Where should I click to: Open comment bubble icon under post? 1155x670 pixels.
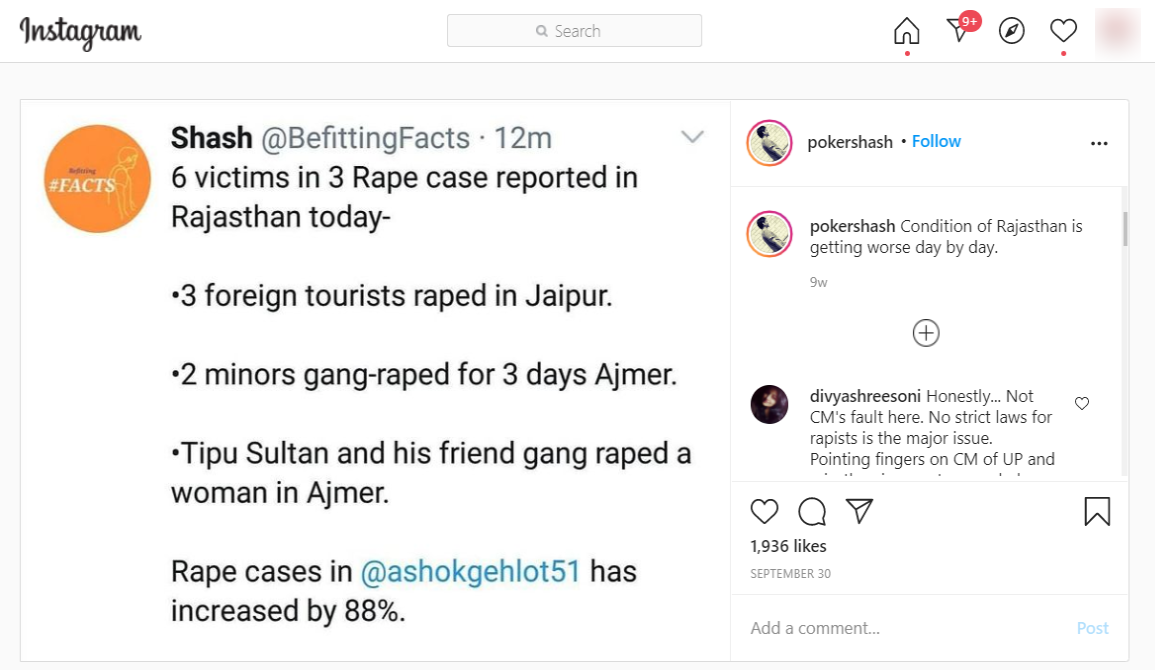click(x=812, y=512)
